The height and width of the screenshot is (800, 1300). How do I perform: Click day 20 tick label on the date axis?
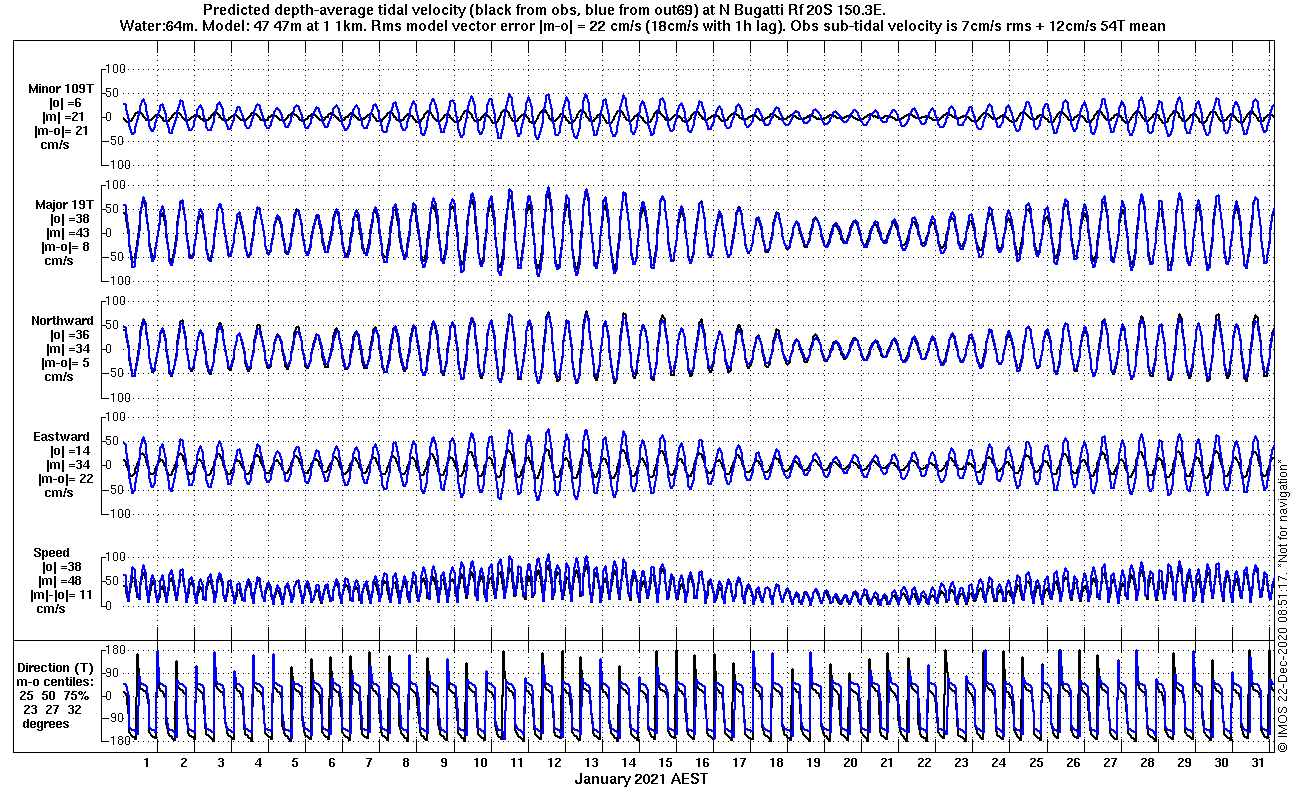(x=850, y=762)
